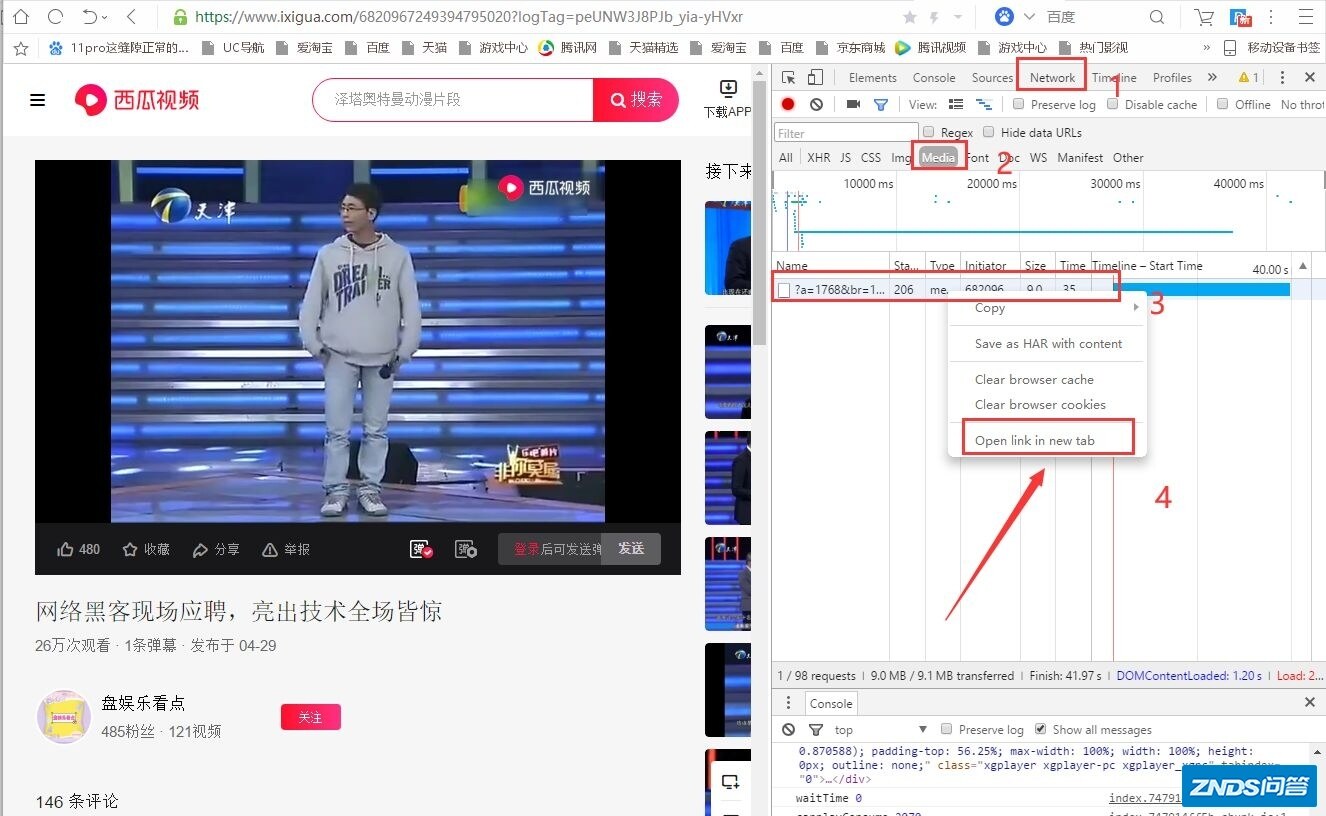Enable the network Preserve log checkbox

click(x=1018, y=104)
